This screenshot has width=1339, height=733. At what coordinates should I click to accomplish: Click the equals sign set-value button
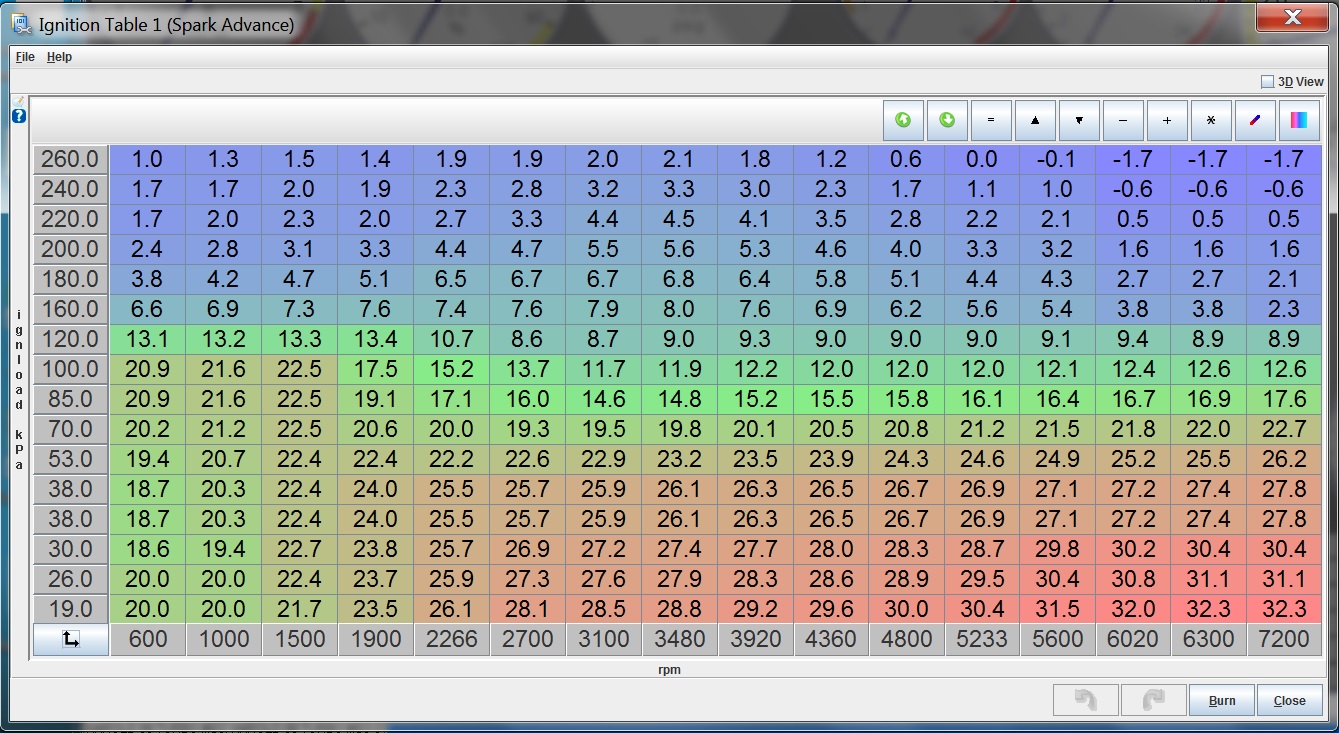[991, 120]
